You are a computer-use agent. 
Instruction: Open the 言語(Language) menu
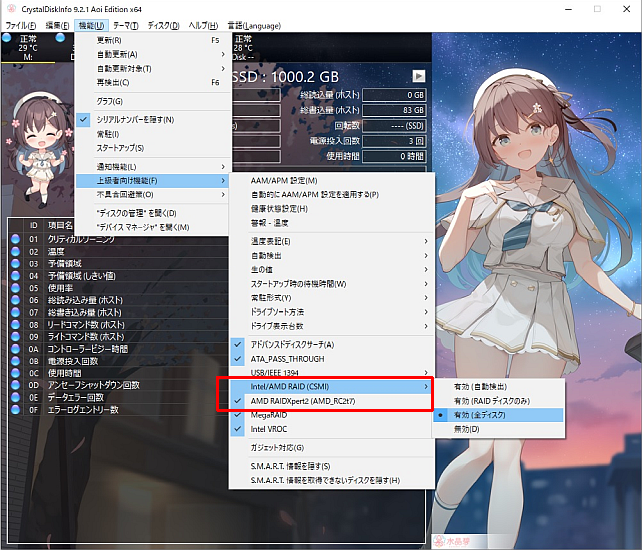tap(254, 25)
